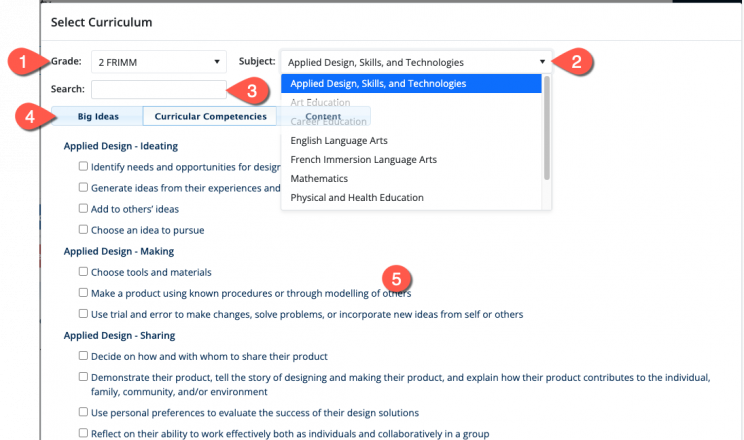The width and height of the screenshot is (744, 440).
Task: Click the 'Grade:' label text
Action: tap(66, 61)
